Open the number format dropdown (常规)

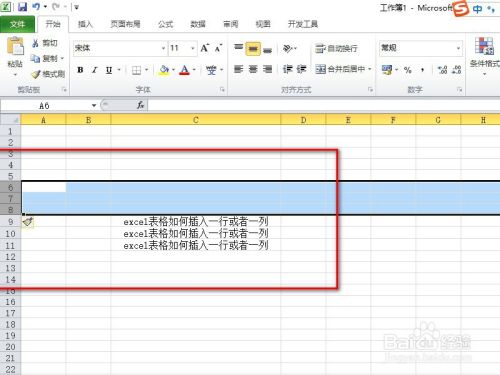tap(458, 48)
